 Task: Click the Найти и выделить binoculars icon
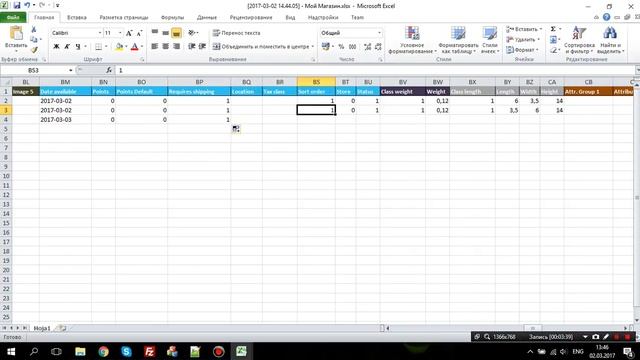(x=610, y=33)
